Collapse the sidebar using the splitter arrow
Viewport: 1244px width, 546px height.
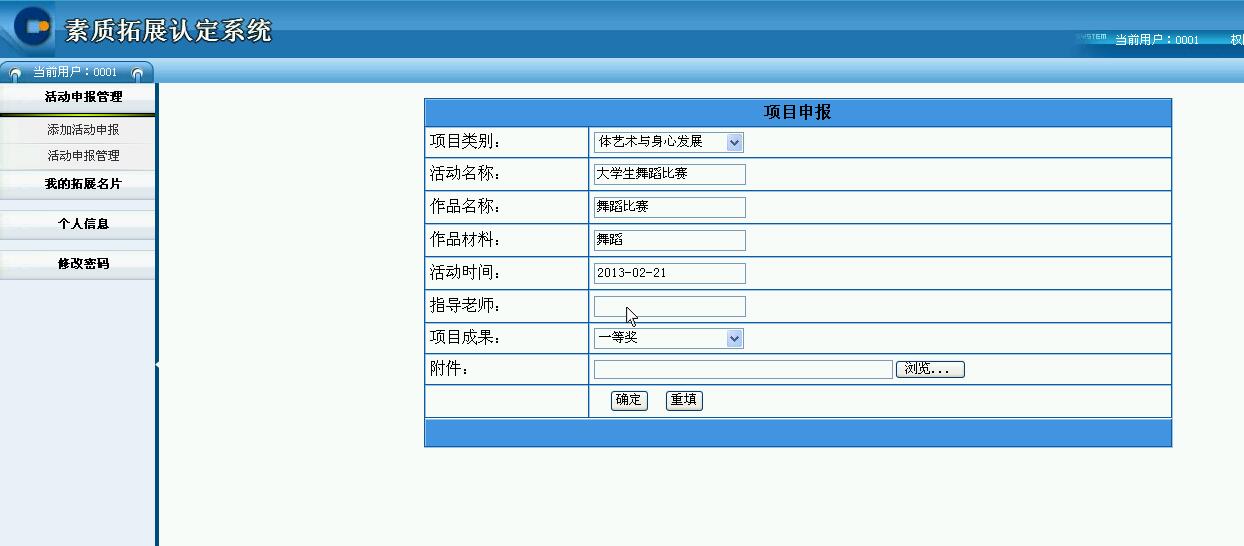point(157,365)
